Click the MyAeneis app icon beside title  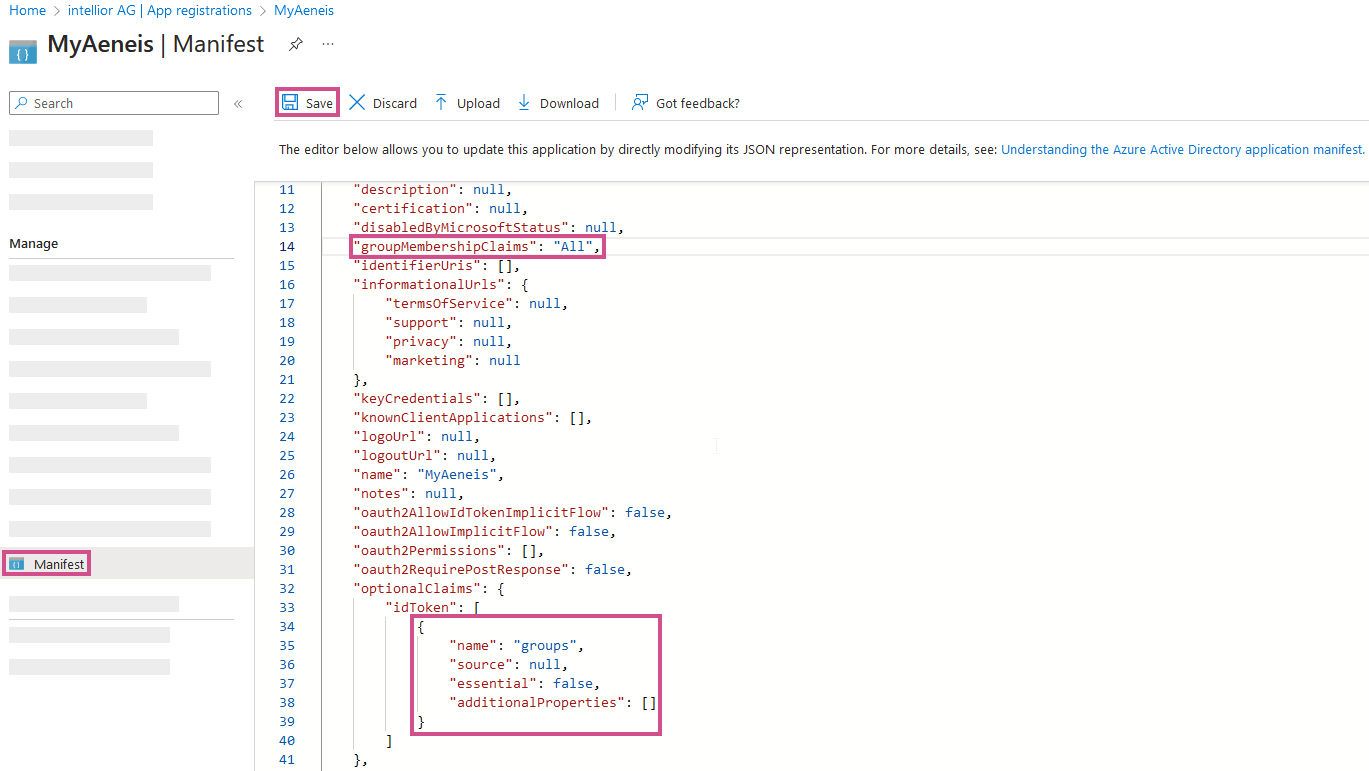point(23,50)
